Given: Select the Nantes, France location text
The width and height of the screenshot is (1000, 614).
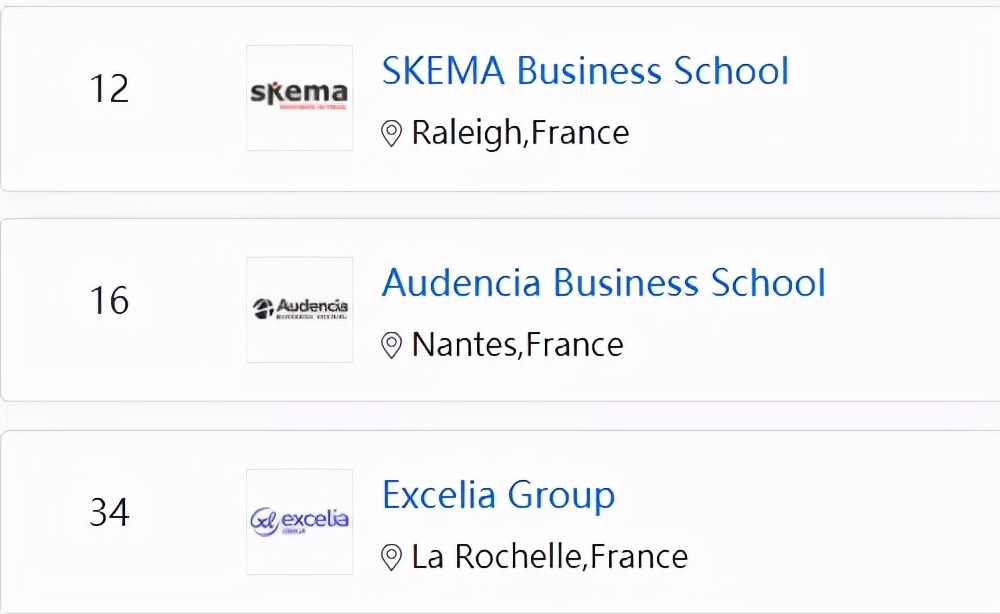Looking at the screenshot, I should tap(517, 345).
